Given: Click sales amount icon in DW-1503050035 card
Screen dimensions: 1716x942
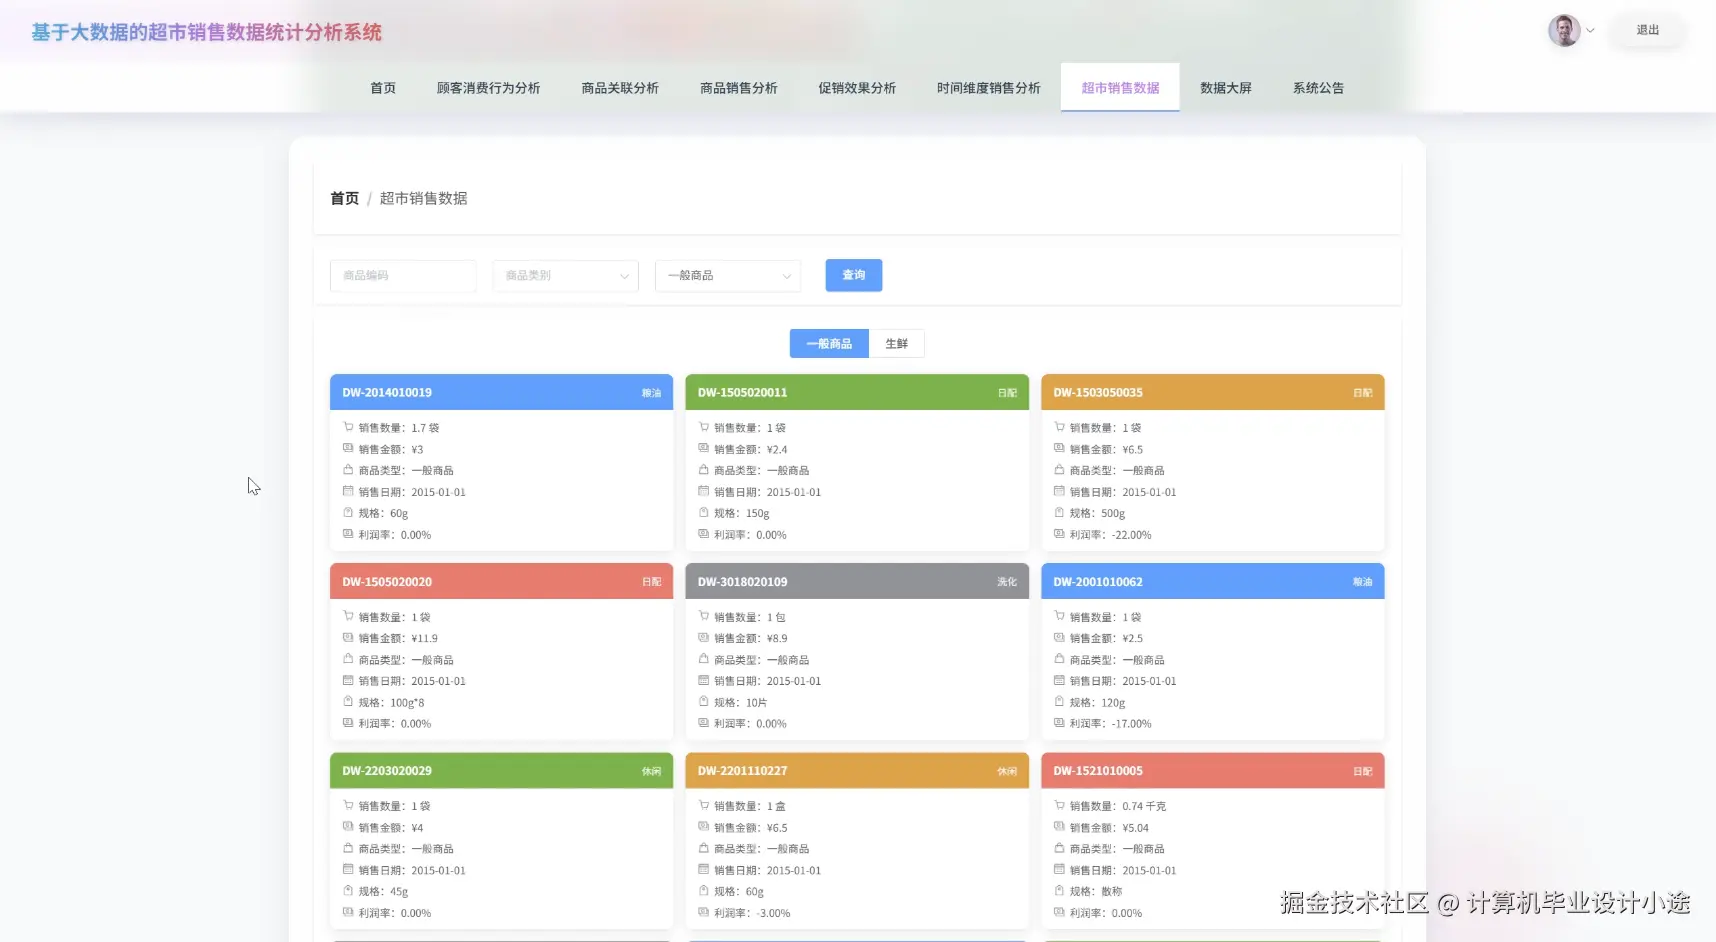Looking at the screenshot, I should coord(1059,448).
